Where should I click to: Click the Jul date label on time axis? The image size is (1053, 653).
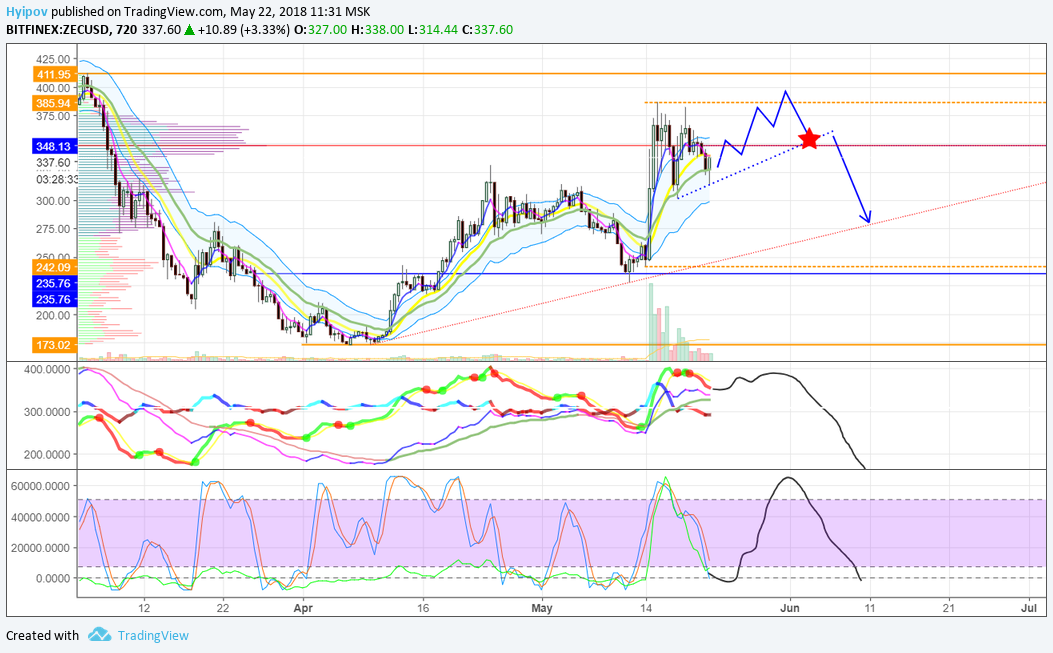1028,608
